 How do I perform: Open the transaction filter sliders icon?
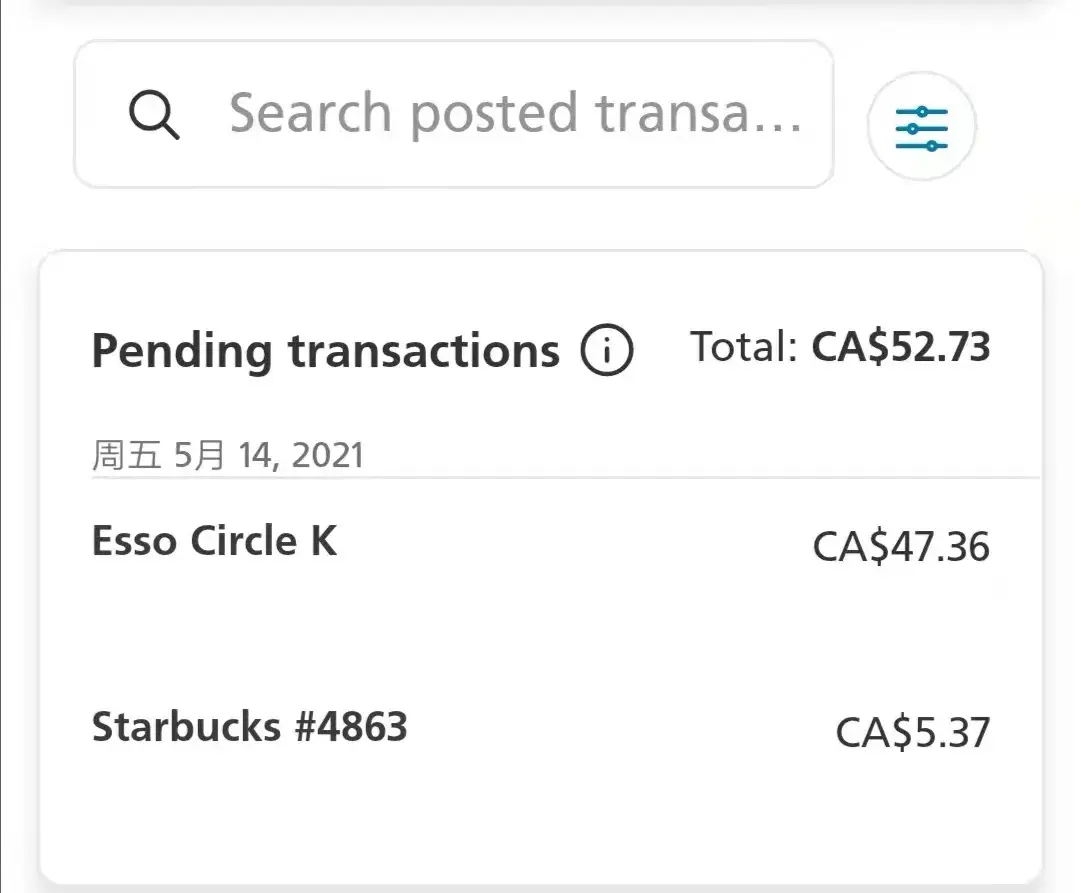[921, 127]
